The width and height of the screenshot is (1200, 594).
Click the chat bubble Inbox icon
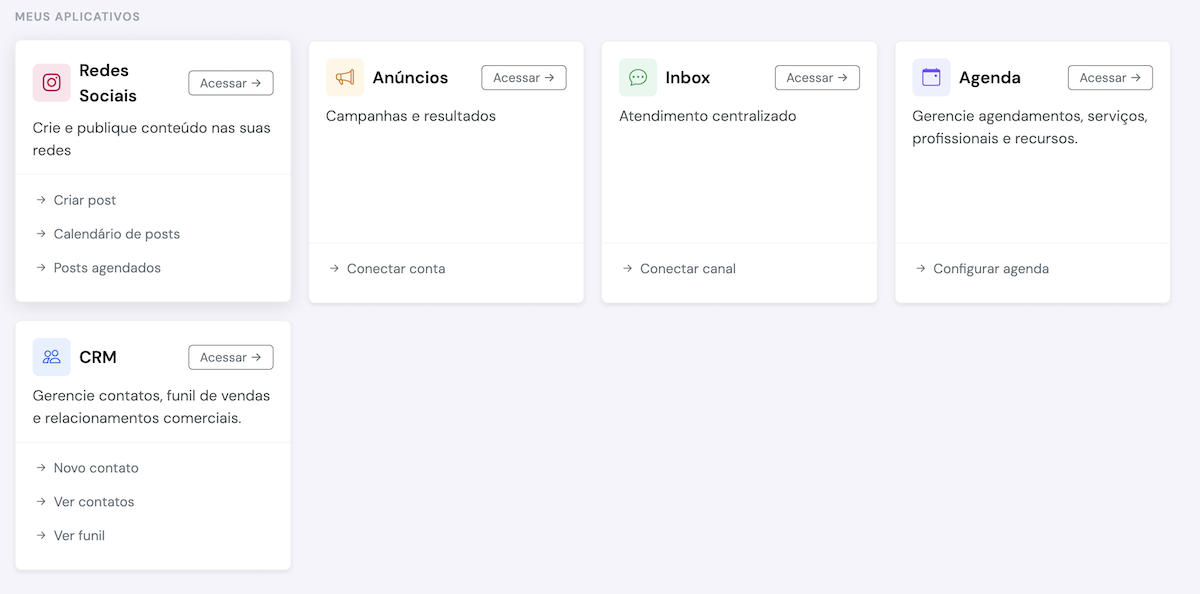point(638,77)
